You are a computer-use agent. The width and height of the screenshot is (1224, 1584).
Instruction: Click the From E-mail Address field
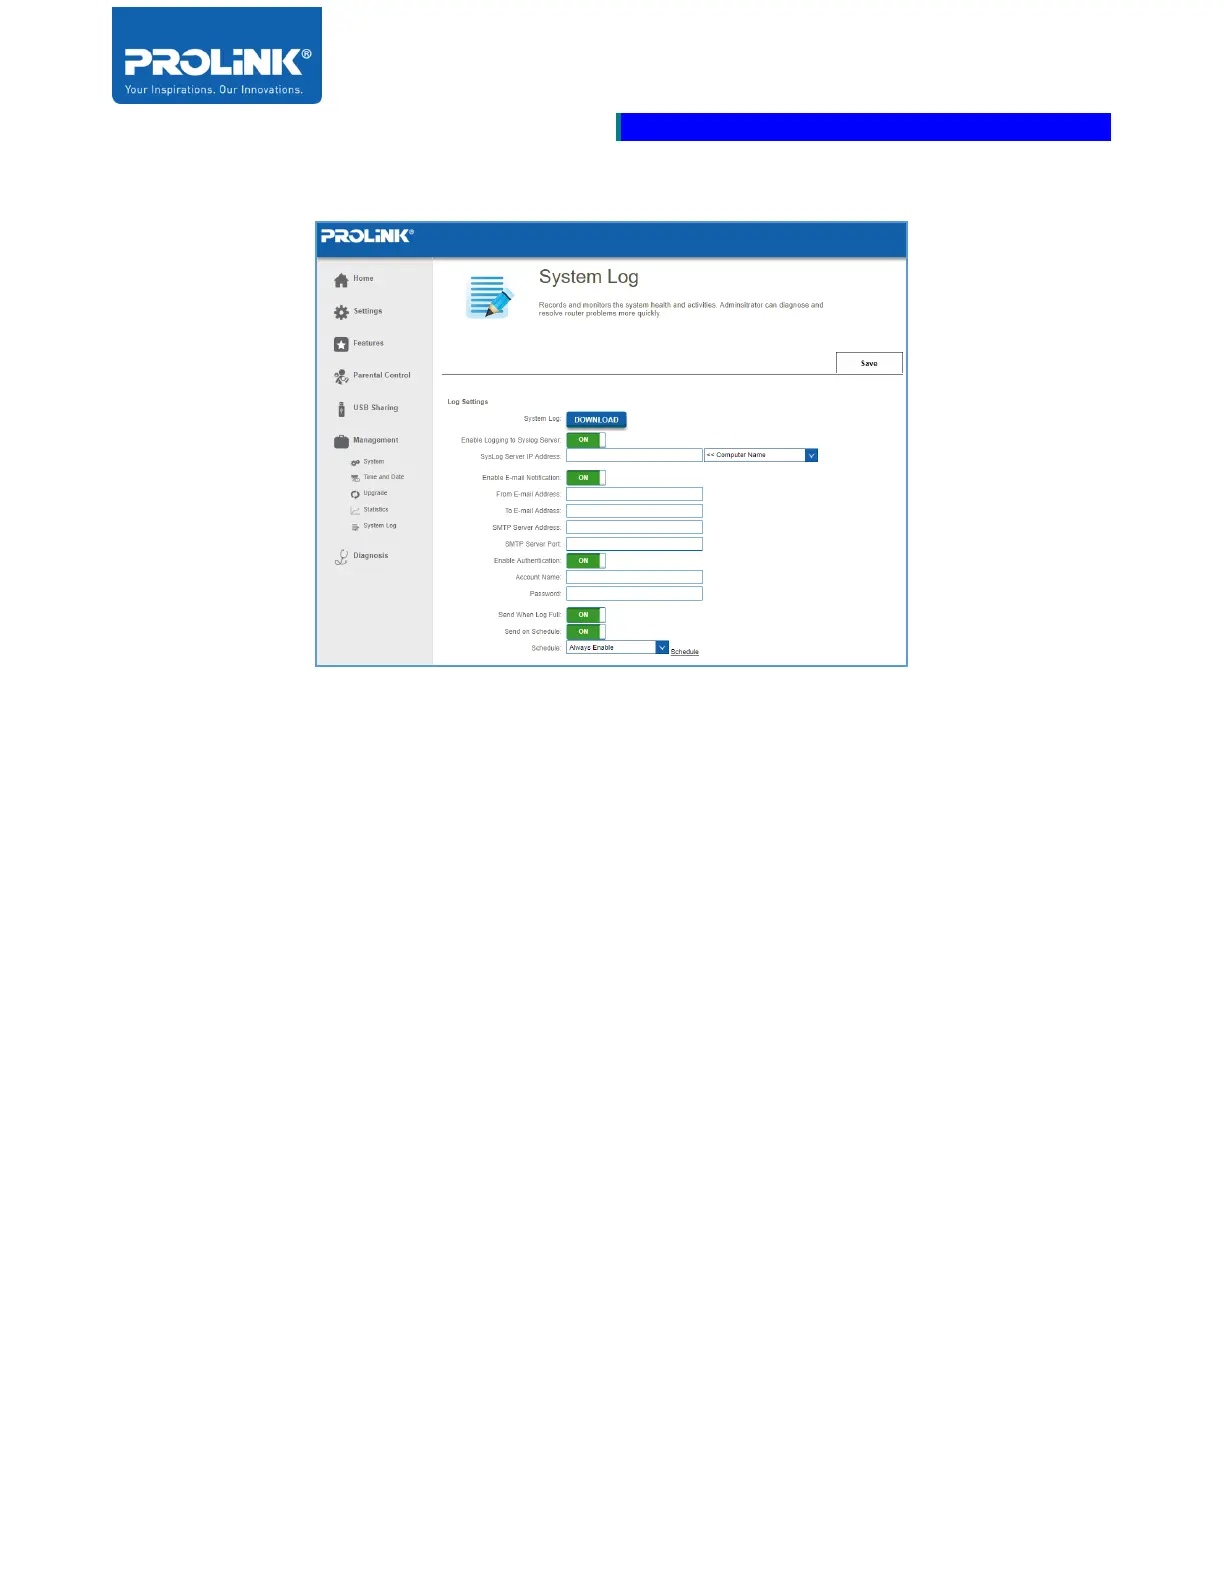pos(634,494)
